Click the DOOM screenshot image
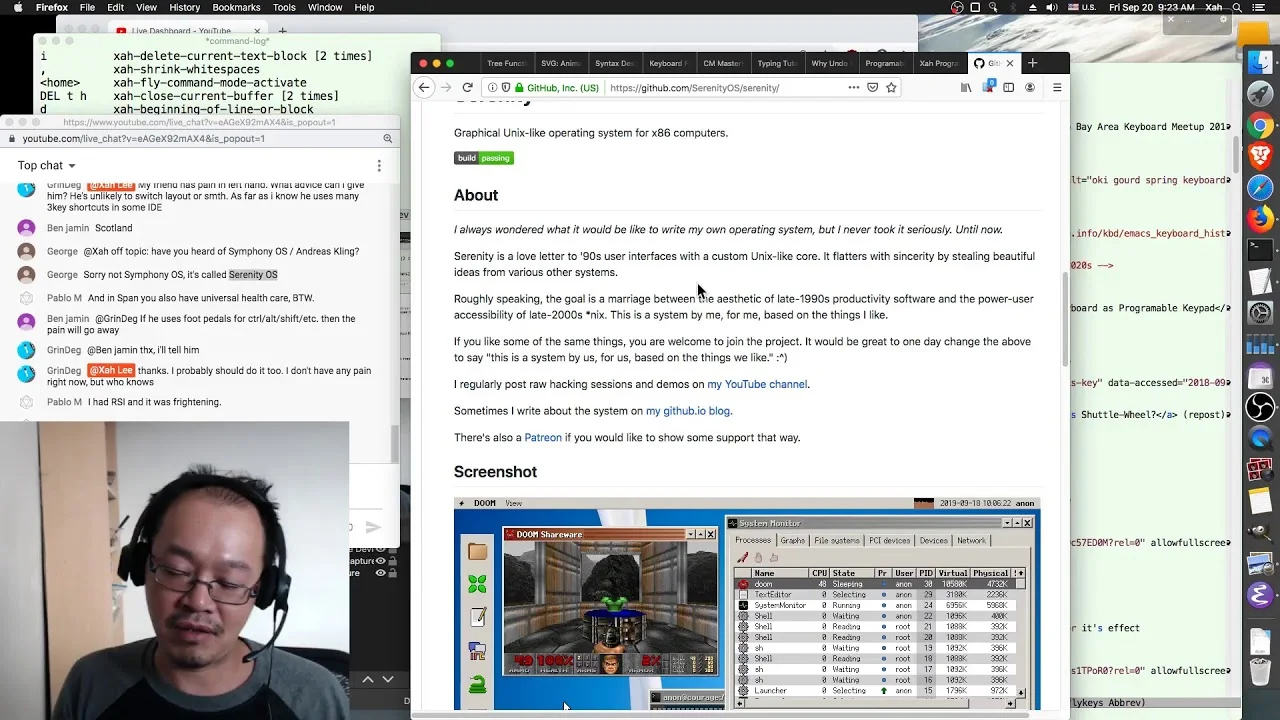Image resolution: width=1280 pixels, height=720 pixels. tap(747, 603)
